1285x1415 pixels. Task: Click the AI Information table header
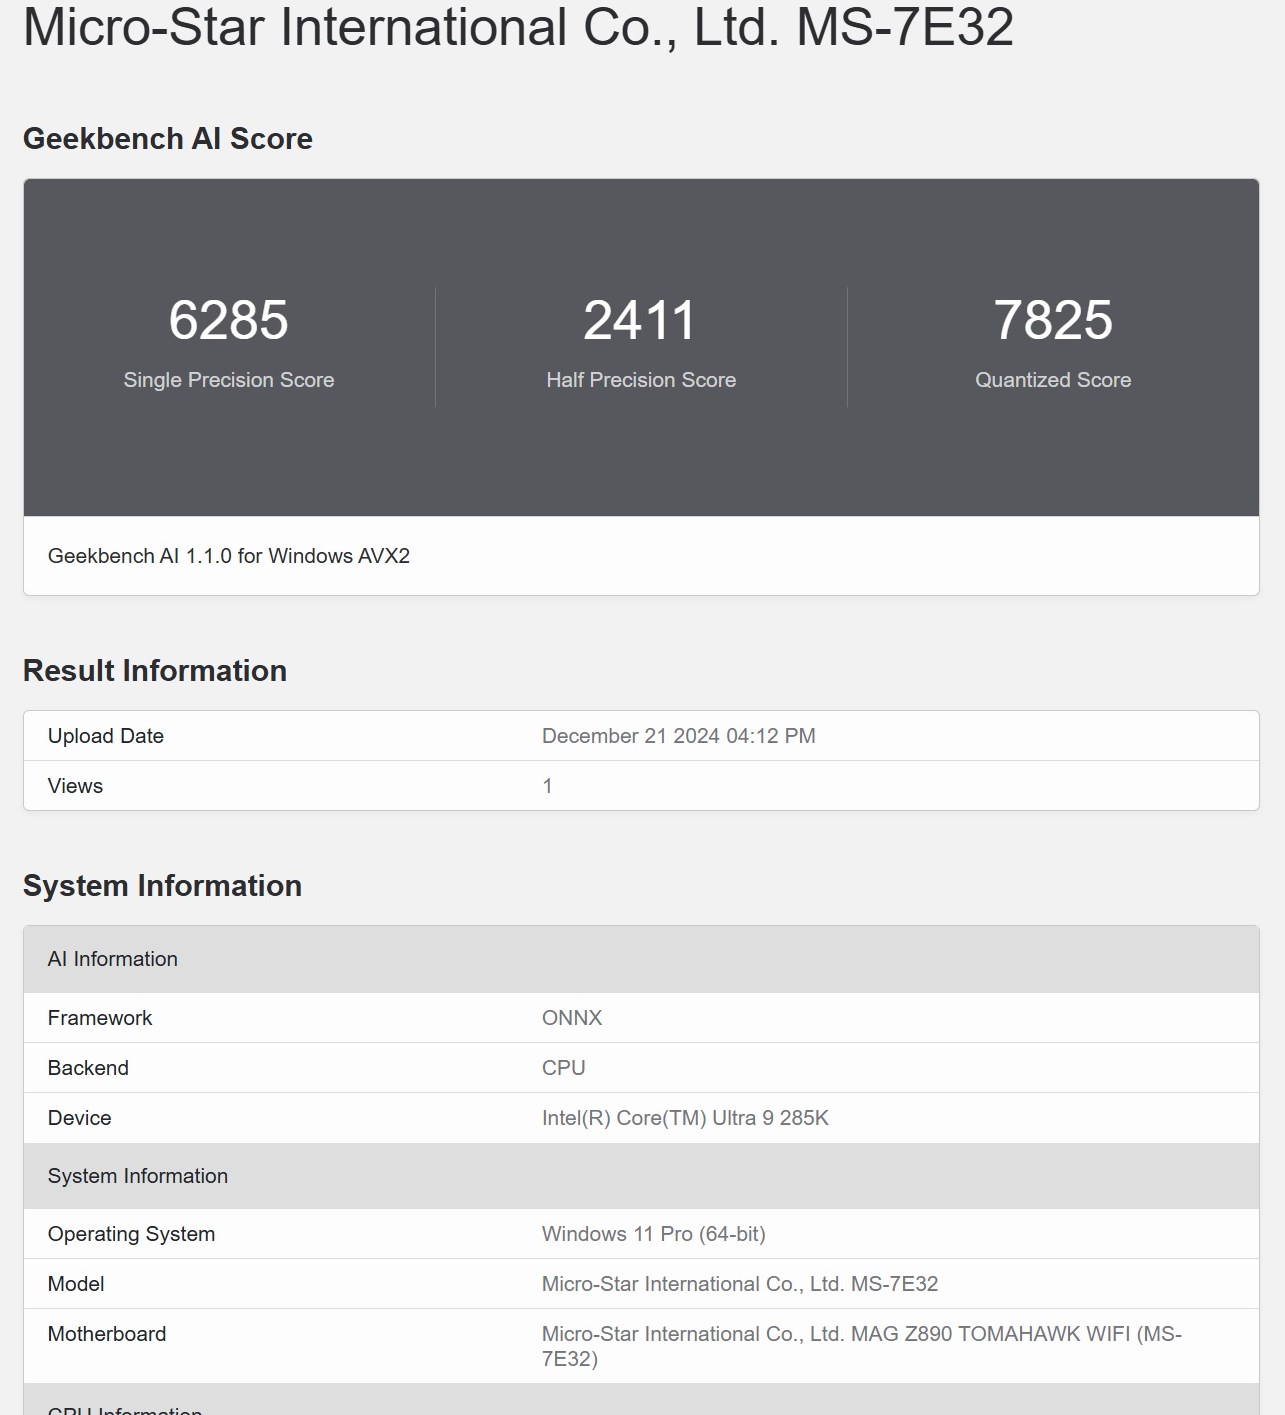[x=113, y=959]
